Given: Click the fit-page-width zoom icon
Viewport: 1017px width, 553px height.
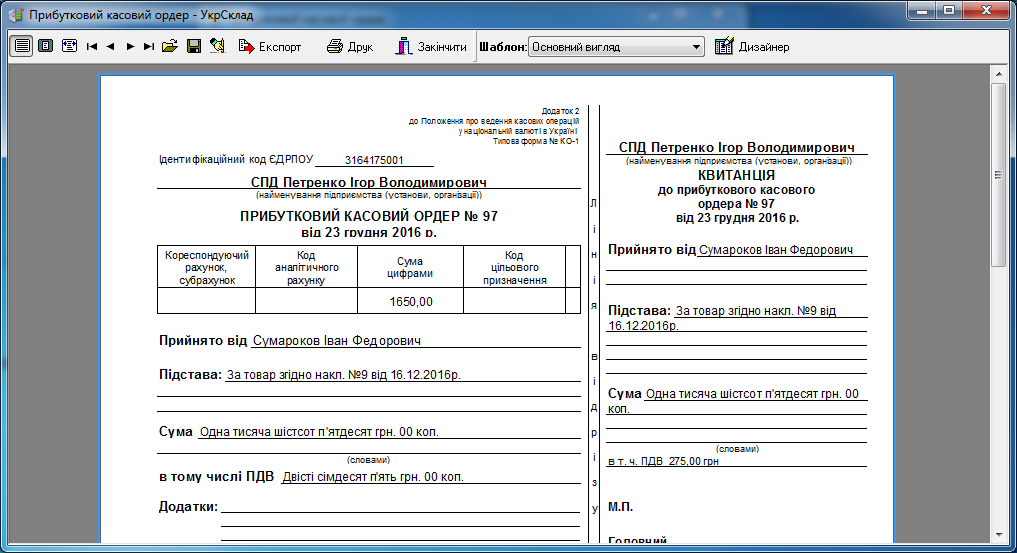Looking at the screenshot, I should (x=69, y=46).
